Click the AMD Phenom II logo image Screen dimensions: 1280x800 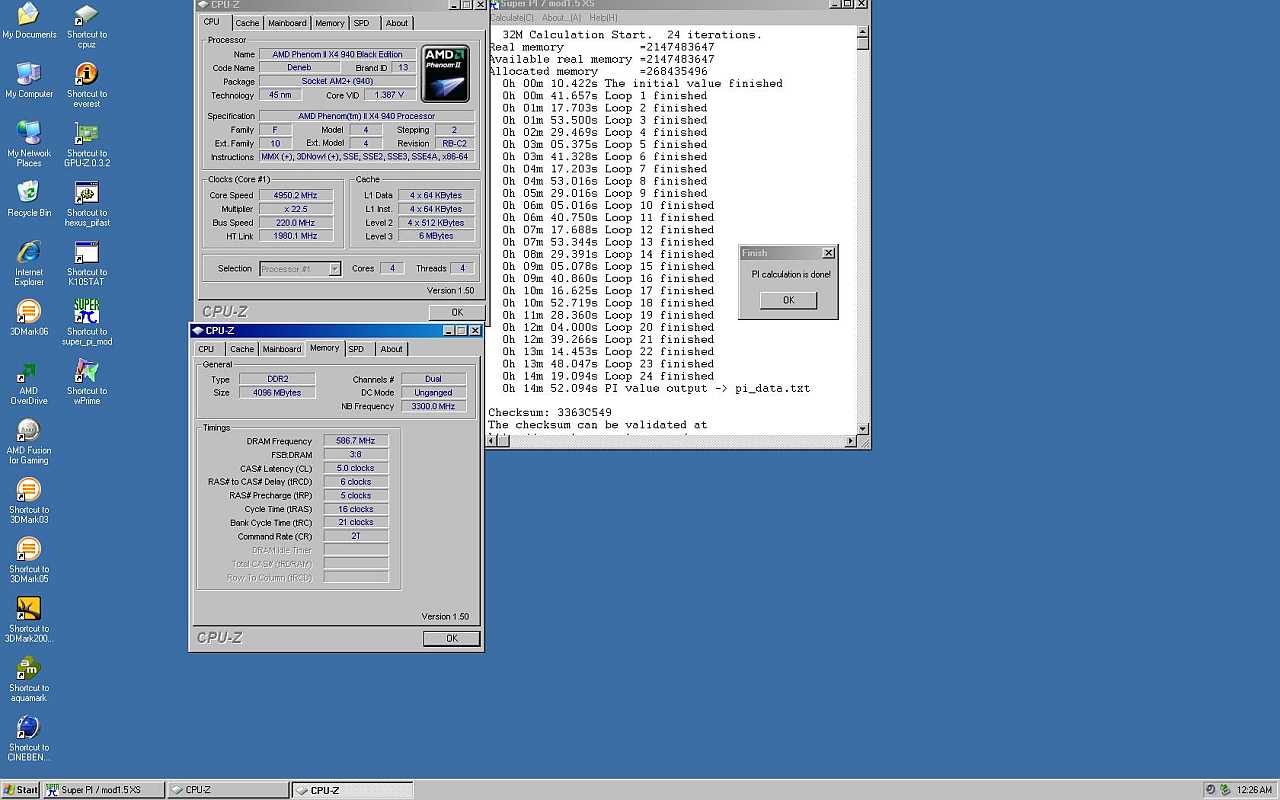pos(445,73)
